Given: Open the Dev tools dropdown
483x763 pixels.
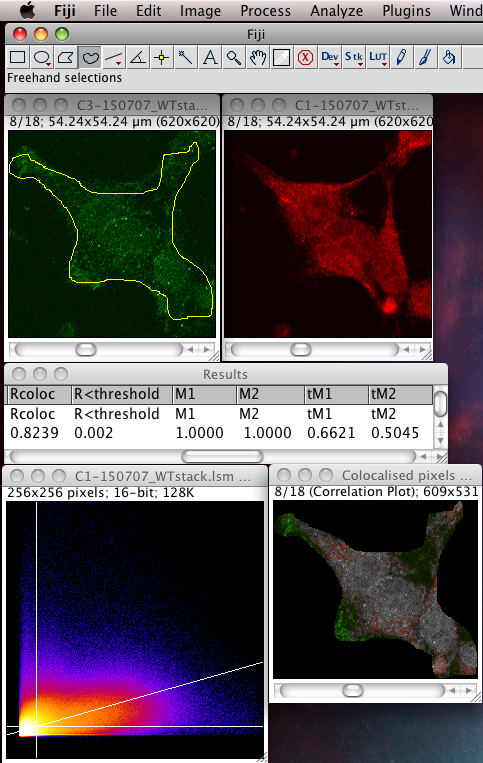Looking at the screenshot, I should tap(329, 58).
